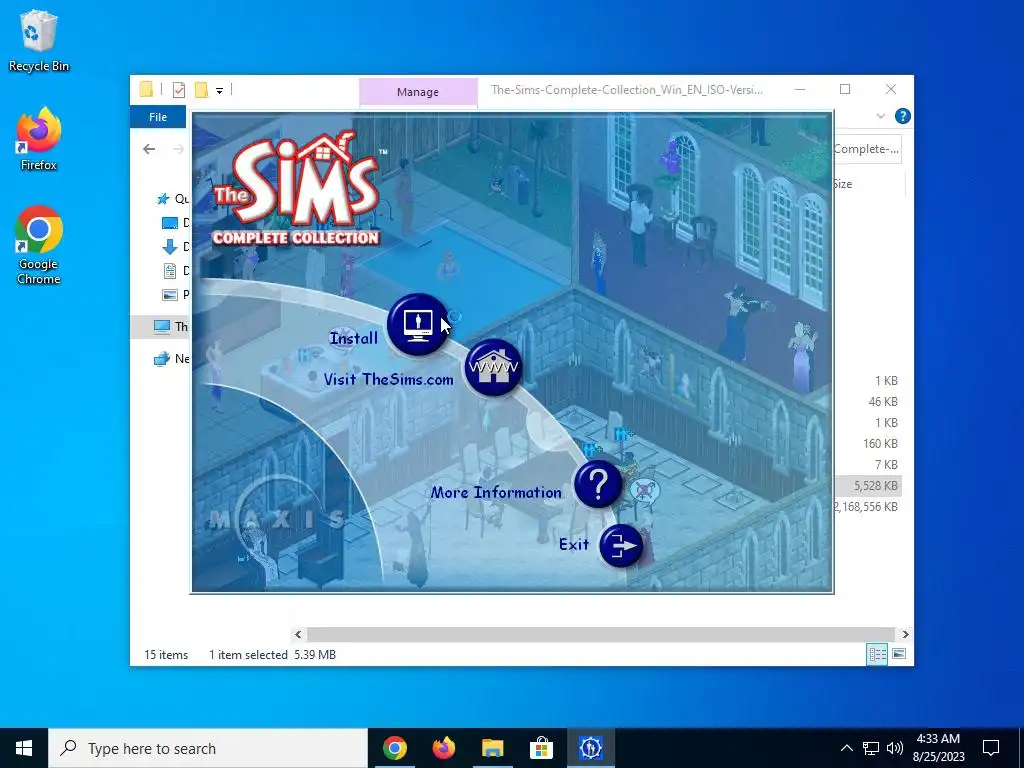This screenshot has width=1024, height=768.
Task: Click the Firefox desktop shortcut
Action: coord(39,139)
